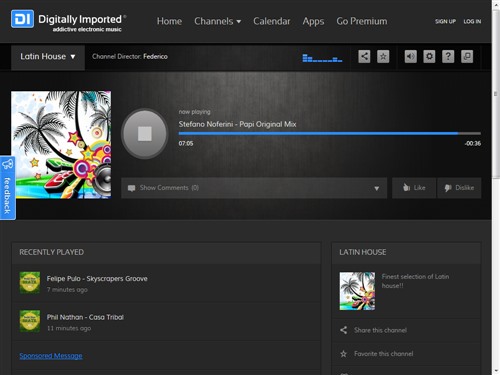
Task: Click the Digitally Imported DI logo
Action: click(x=22, y=19)
